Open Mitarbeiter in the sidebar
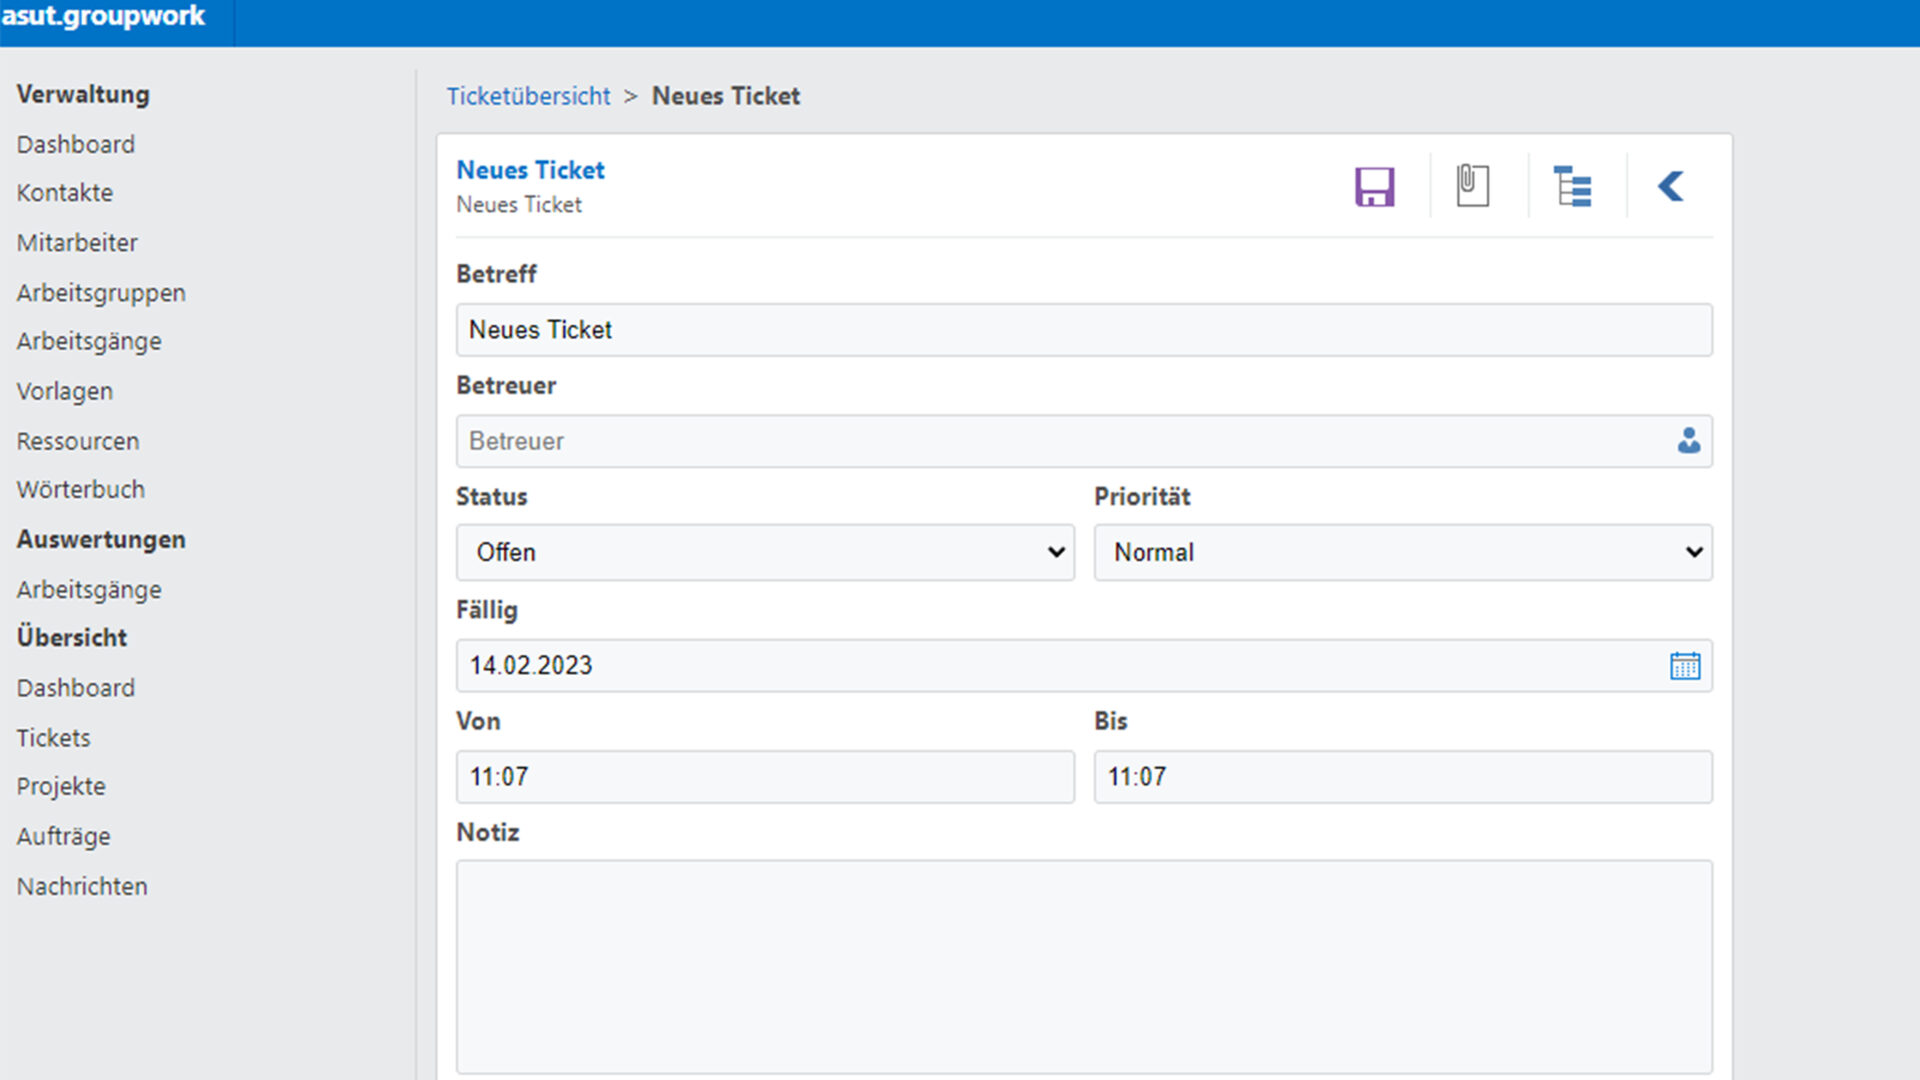Viewport: 1920px width, 1080px height. [x=77, y=243]
